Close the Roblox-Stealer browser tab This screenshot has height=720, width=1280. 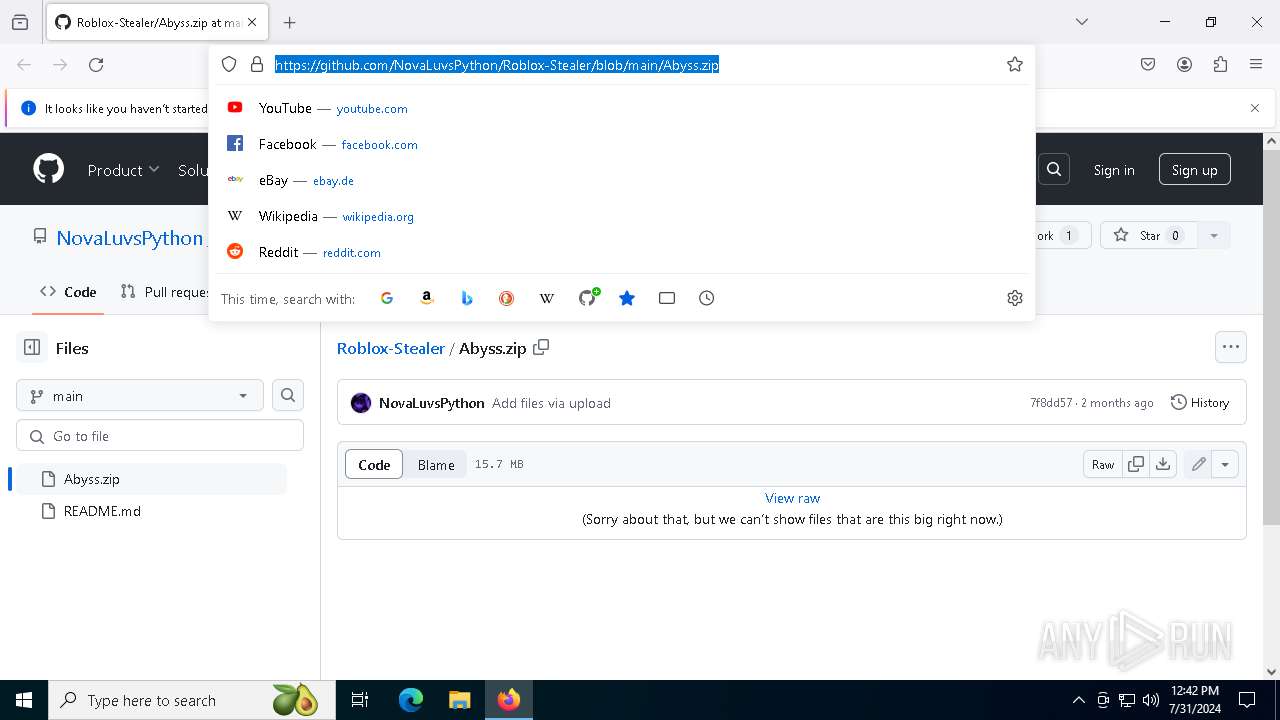252,22
